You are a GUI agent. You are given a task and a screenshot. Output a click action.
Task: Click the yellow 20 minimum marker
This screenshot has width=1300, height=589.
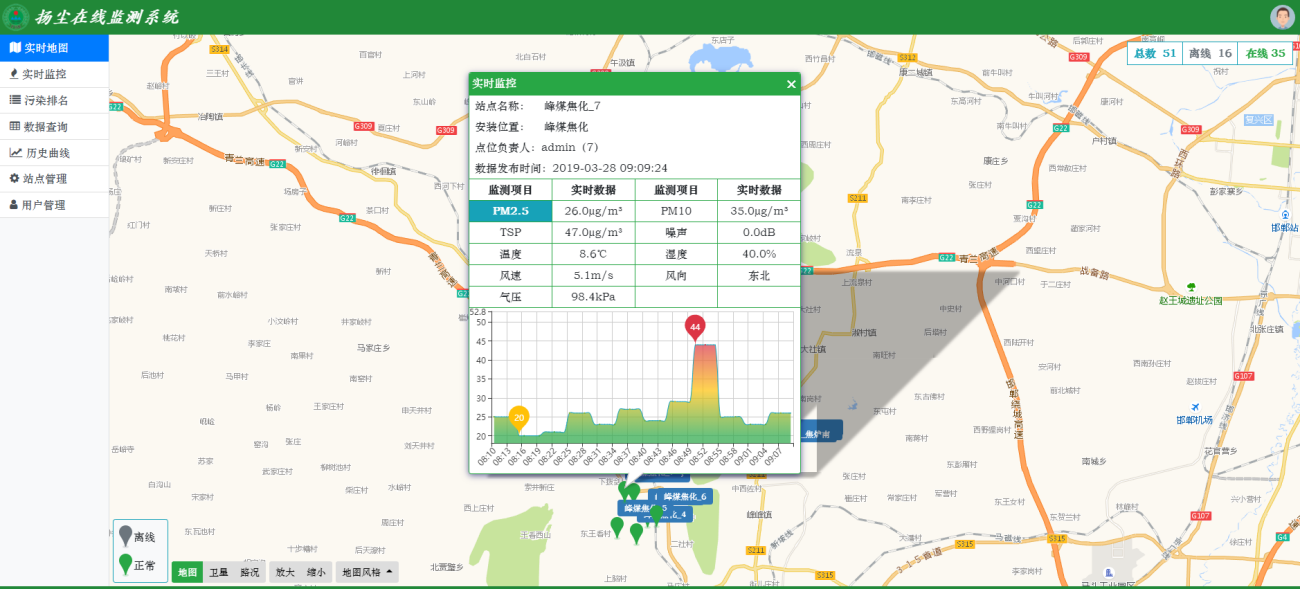(x=518, y=417)
